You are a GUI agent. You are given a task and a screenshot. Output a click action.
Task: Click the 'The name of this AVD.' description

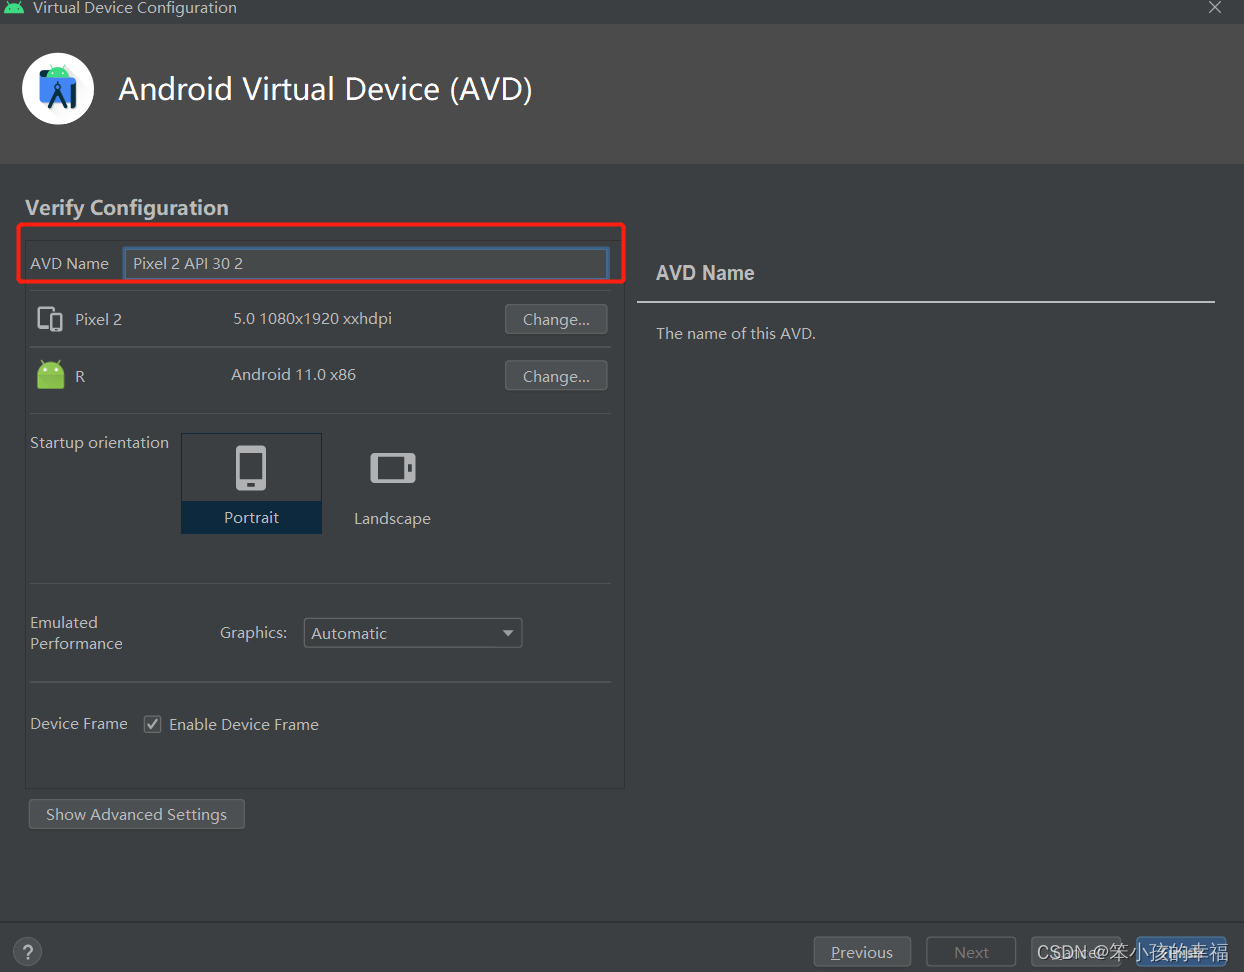pyautogui.click(x=736, y=334)
